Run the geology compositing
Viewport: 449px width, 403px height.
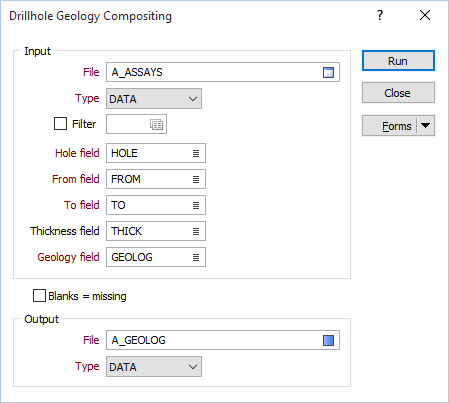coord(398,61)
